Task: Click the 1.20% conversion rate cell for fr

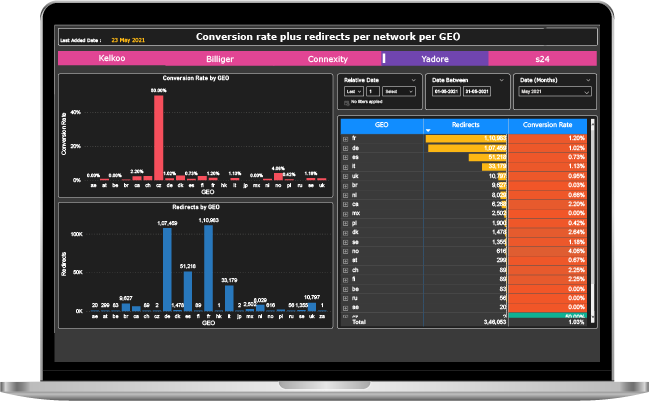Action: pos(548,138)
